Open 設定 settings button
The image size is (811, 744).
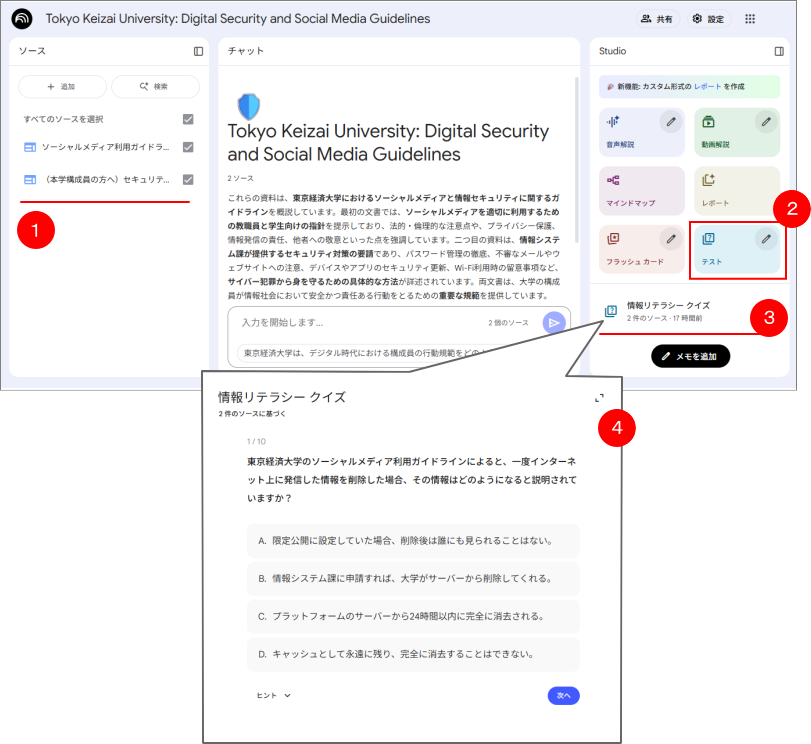pos(709,19)
